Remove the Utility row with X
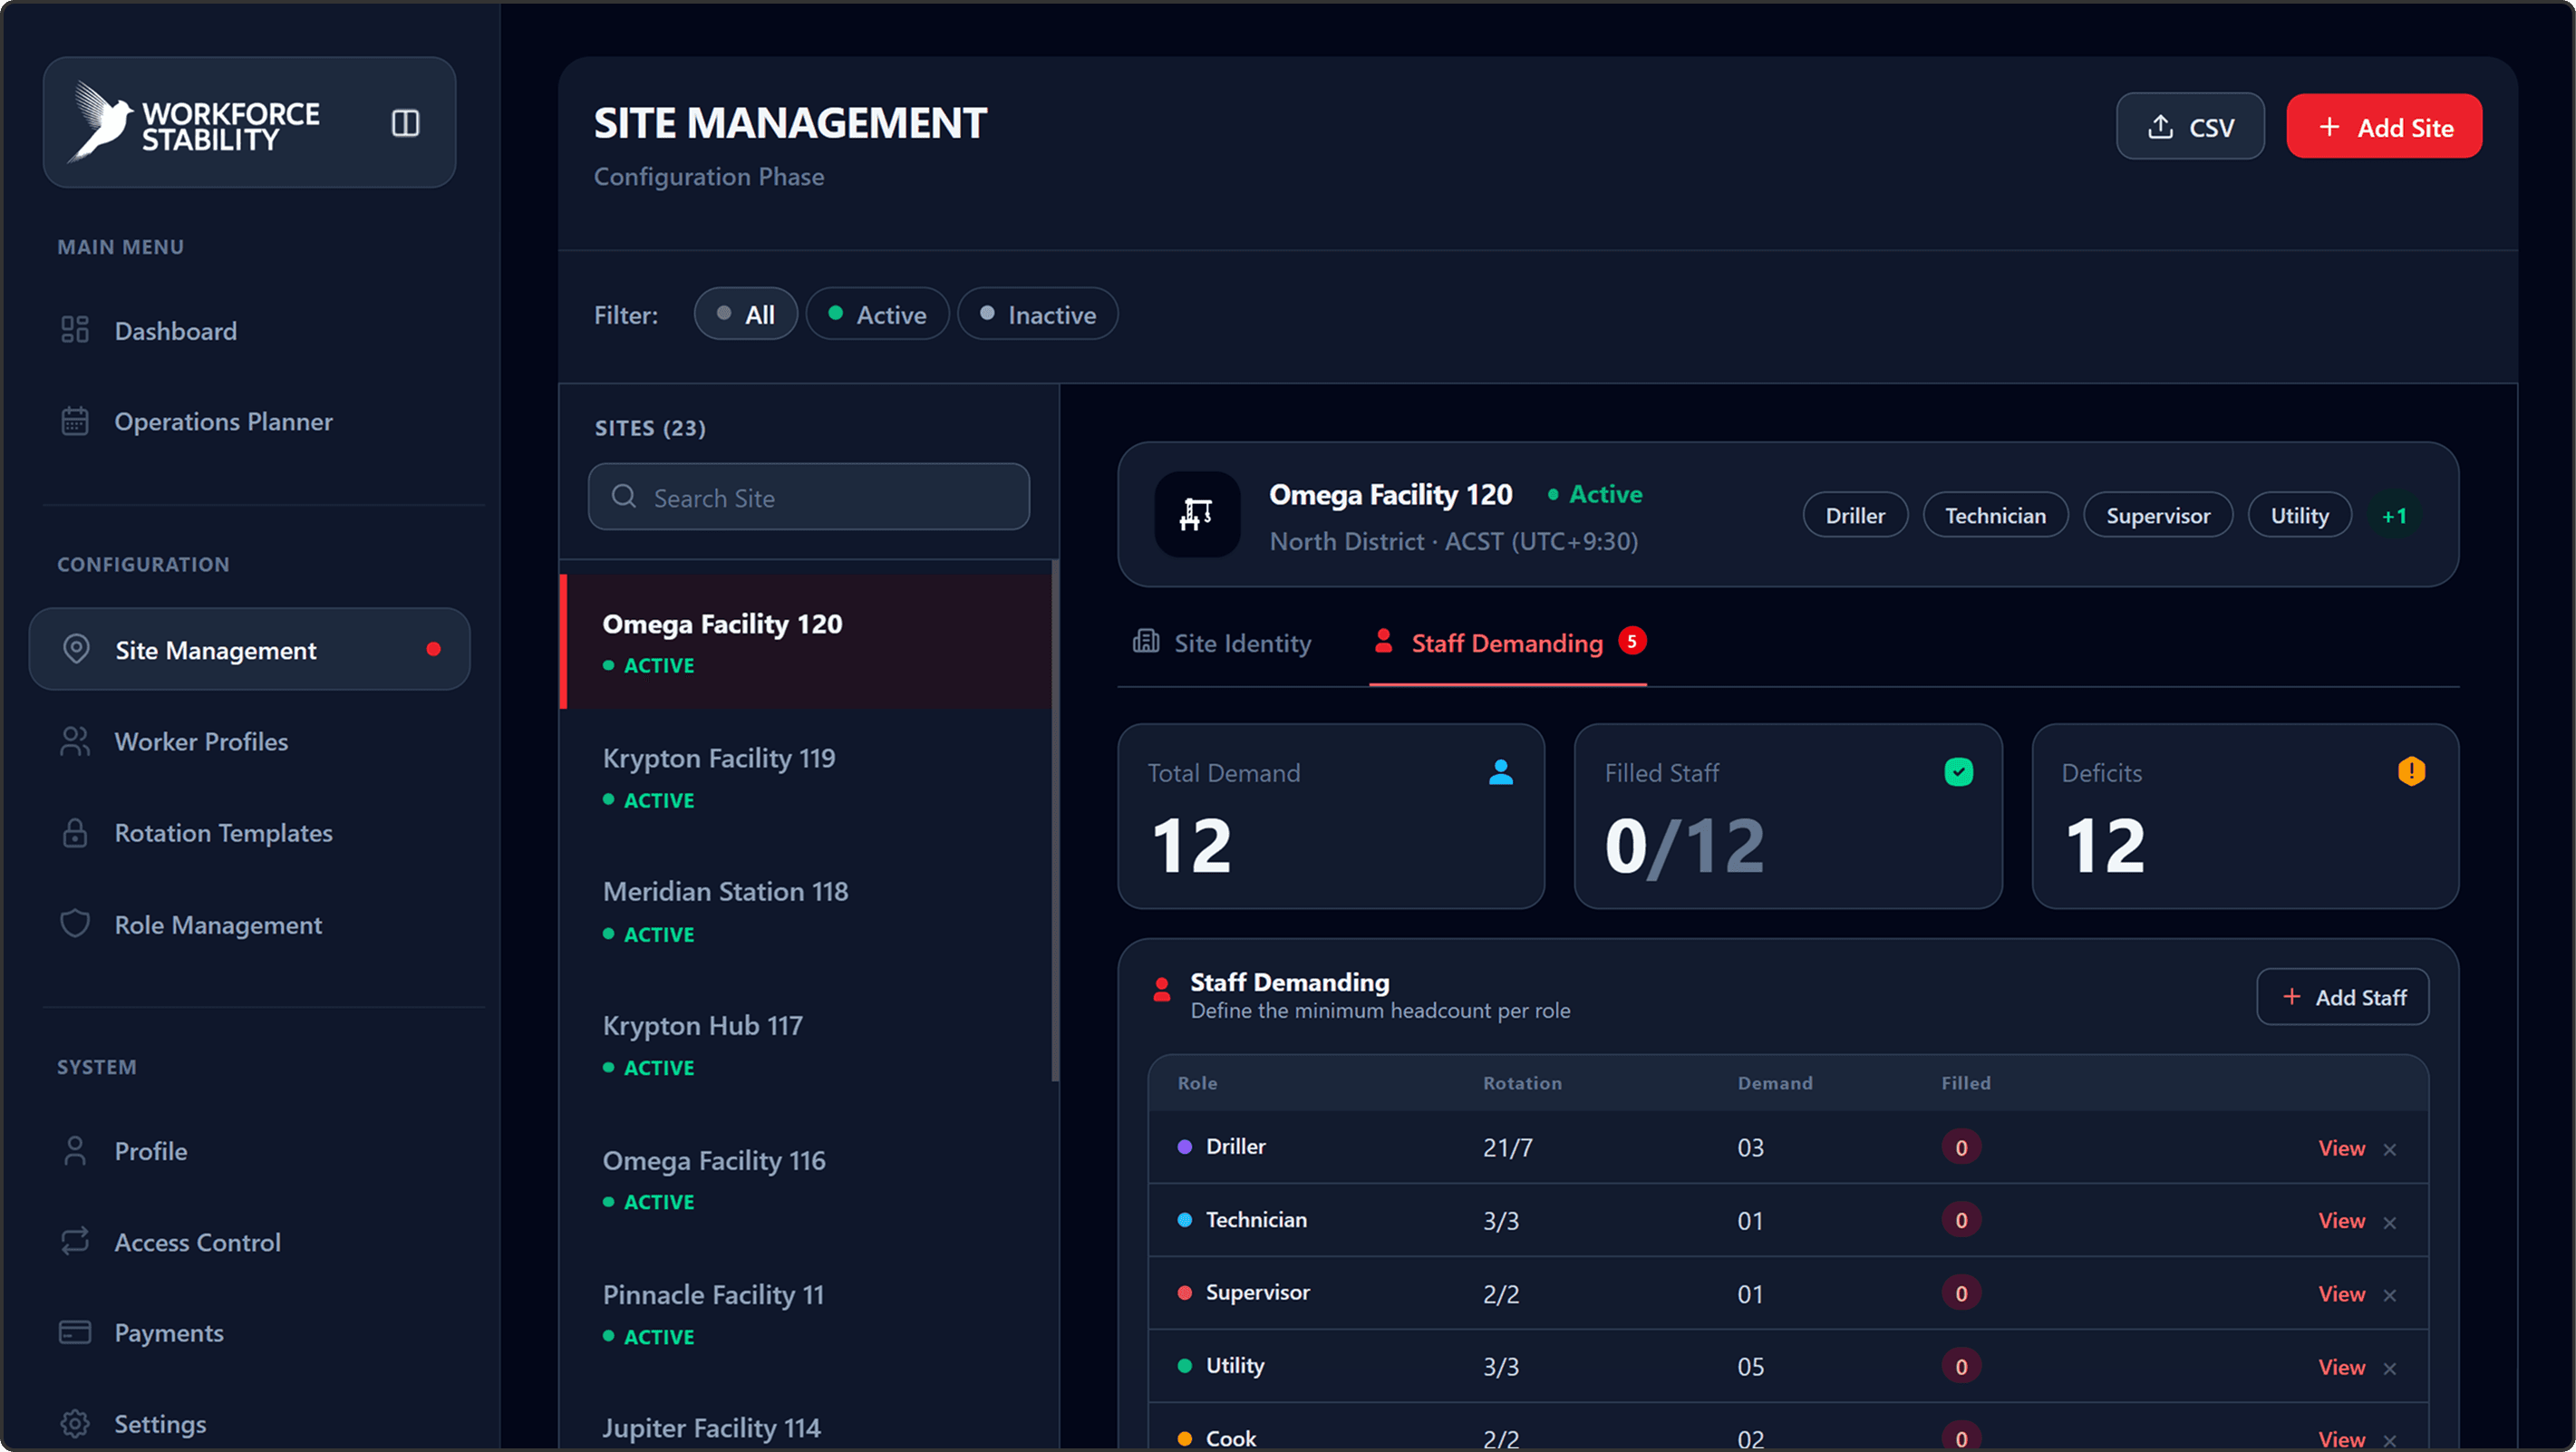 point(2390,1369)
